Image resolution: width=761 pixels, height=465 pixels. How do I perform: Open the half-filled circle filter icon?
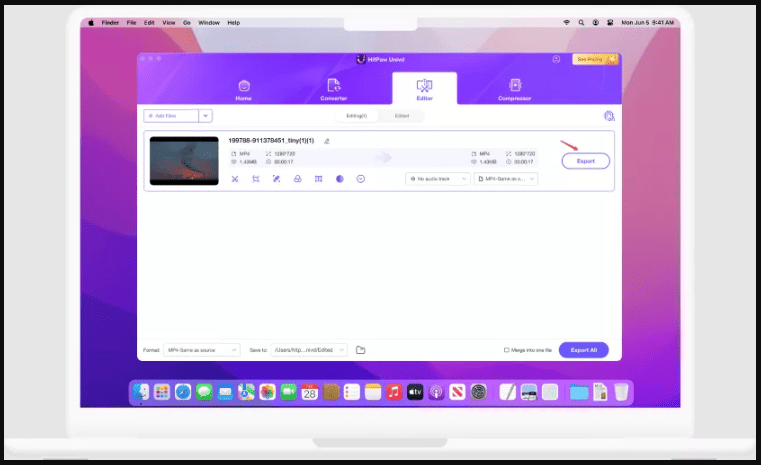click(340, 179)
